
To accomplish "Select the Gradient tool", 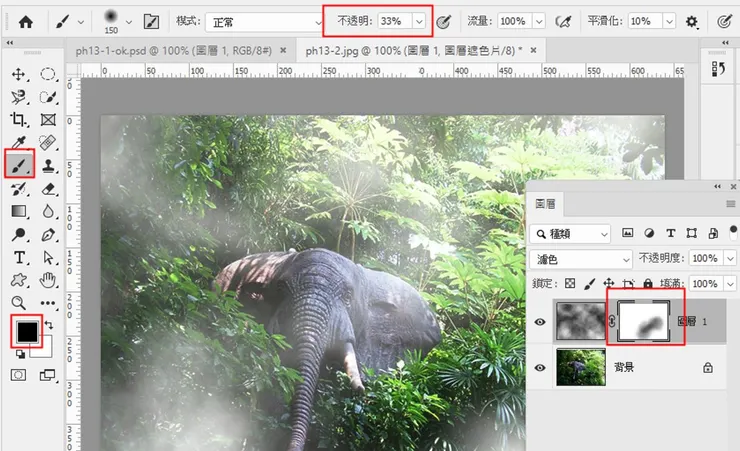I will pos(18,211).
